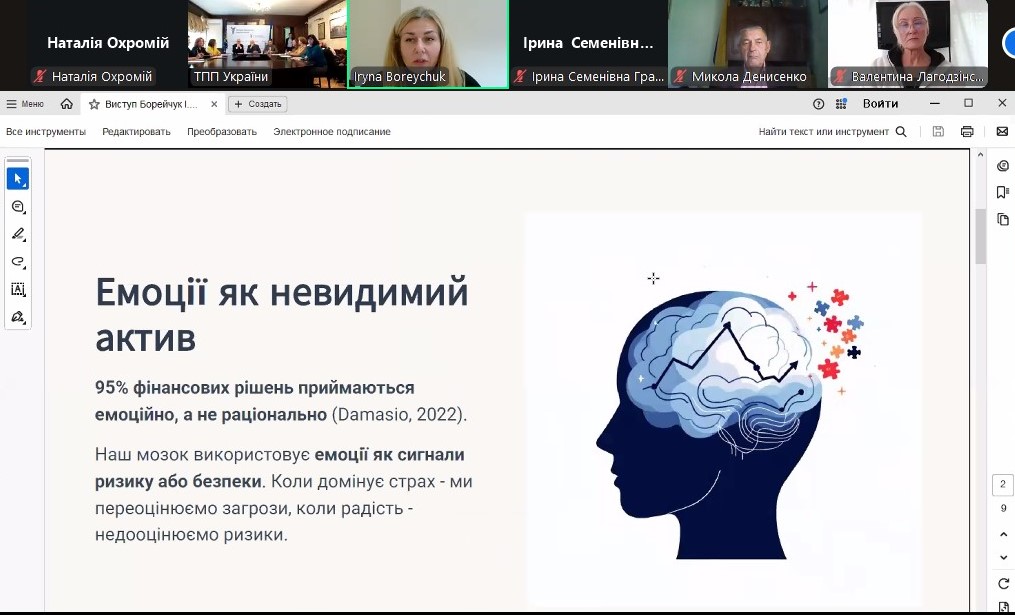Open the Меню hamburger menu
The image size is (1015, 615).
click(25, 104)
